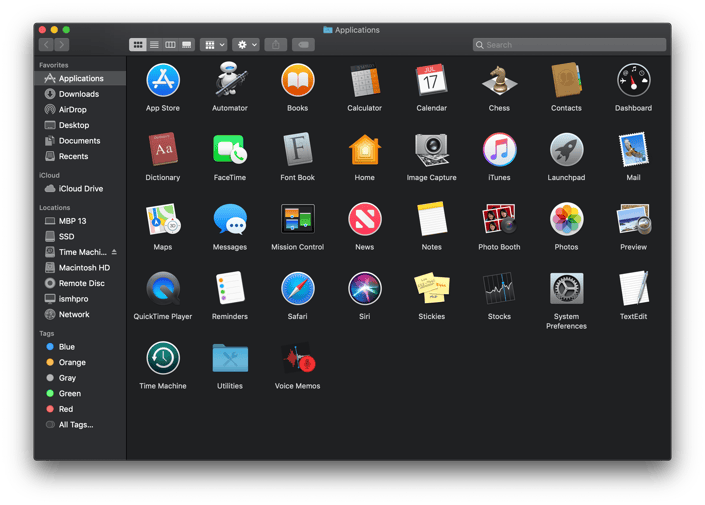The image size is (705, 505).
Task: Click the Edit Tags toolbar button
Action: click(303, 45)
